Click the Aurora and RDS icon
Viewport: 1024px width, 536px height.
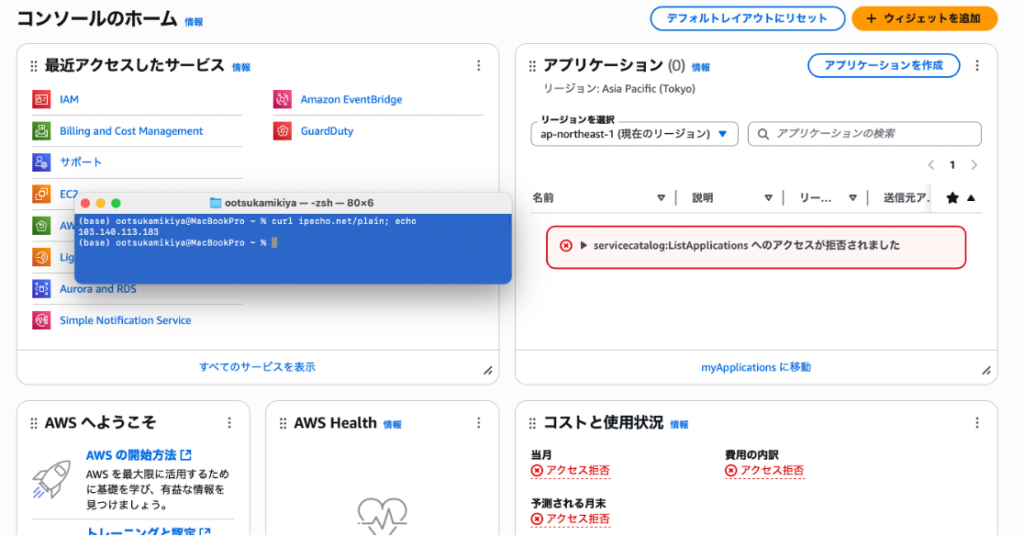coord(42,289)
